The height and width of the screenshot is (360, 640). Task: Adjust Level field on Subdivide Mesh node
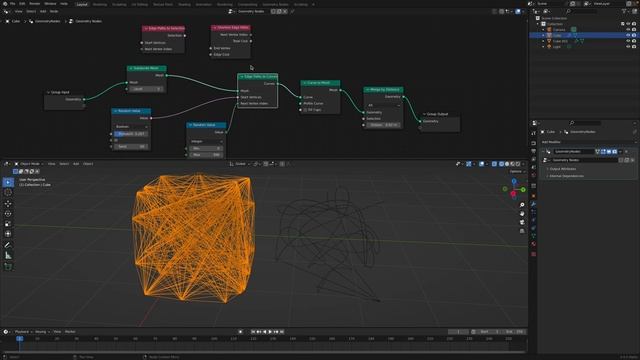point(146,89)
